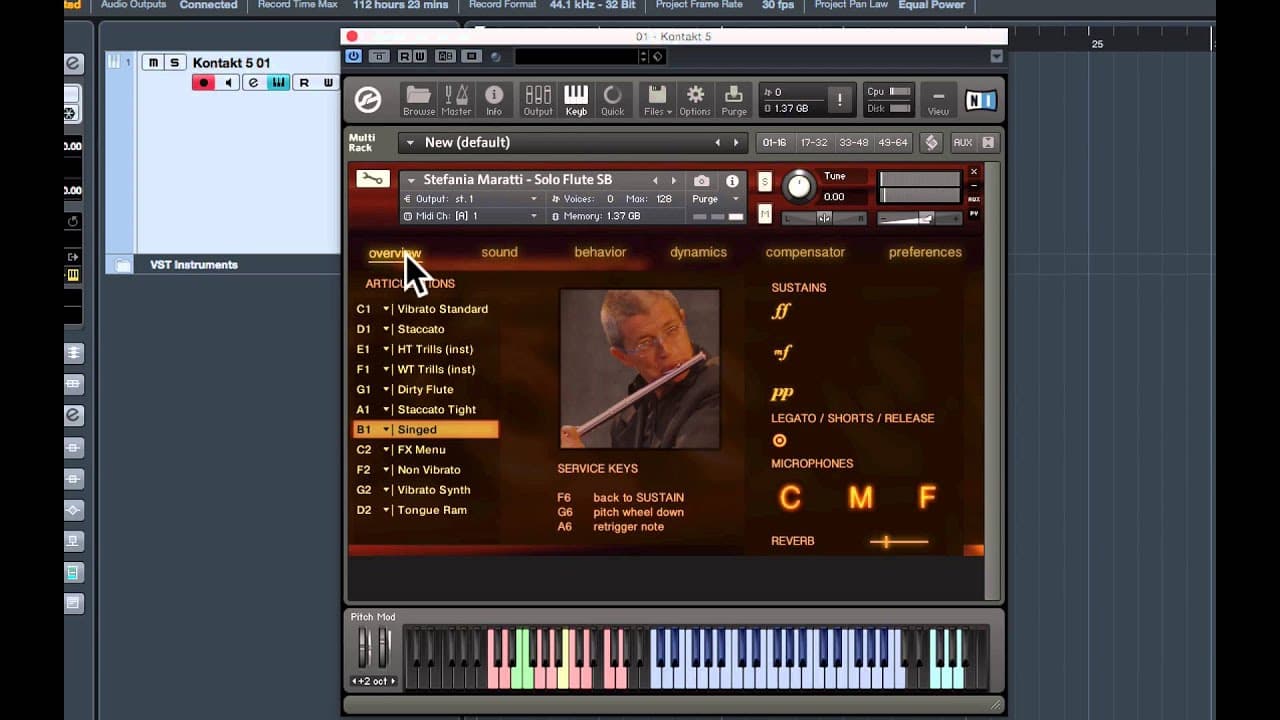Click the exclamation panic button
Image resolution: width=1280 pixels, height=720 pixels.
[x=839, y=100]
